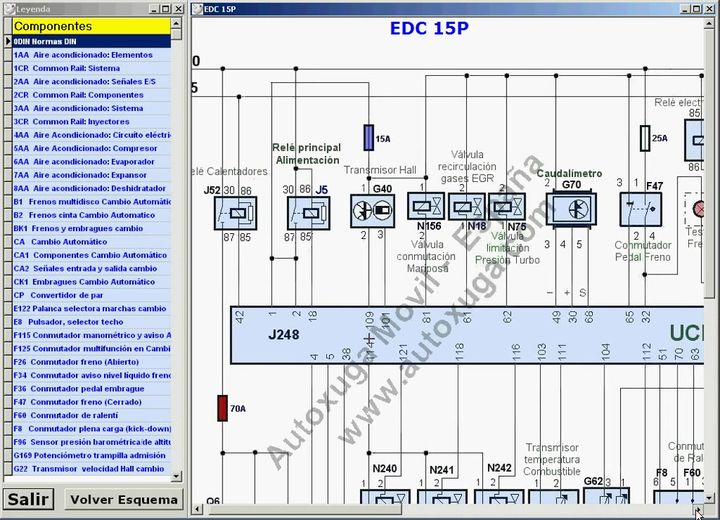Viewport: 720px width, 520px height.
Task: Maximize the EDC 15P window
Action: [x=697, y=9]
